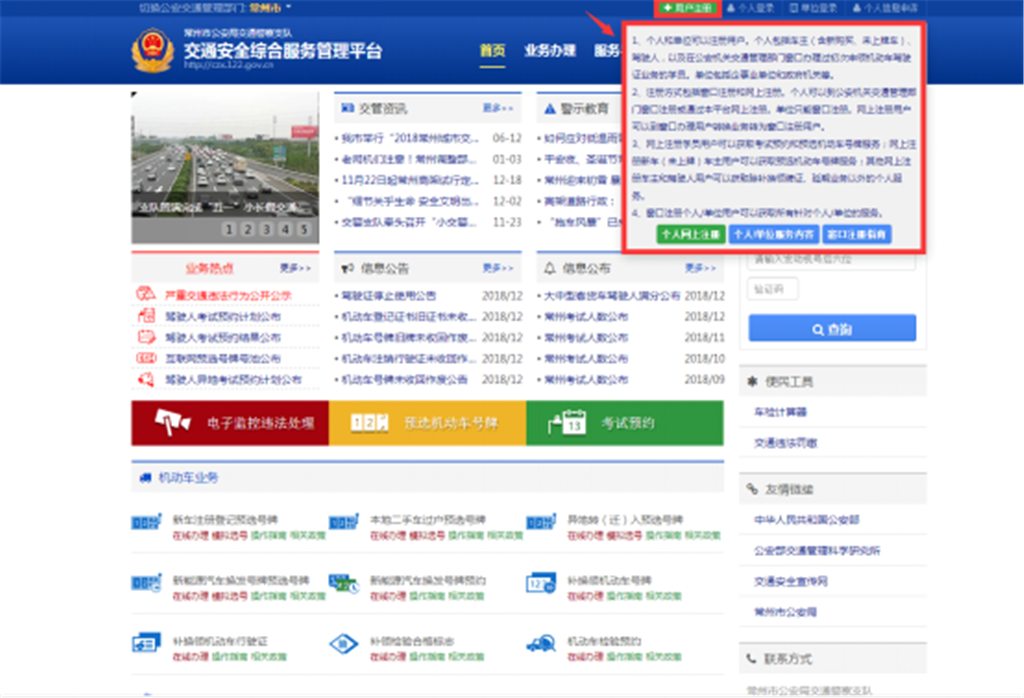Click the 补换领机动车行驶证 card icon
This screenshot has height=698, width=1024.
[146, 642]
